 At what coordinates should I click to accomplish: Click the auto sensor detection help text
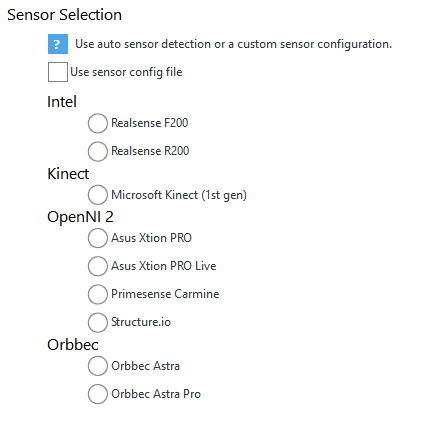(233, 44)
